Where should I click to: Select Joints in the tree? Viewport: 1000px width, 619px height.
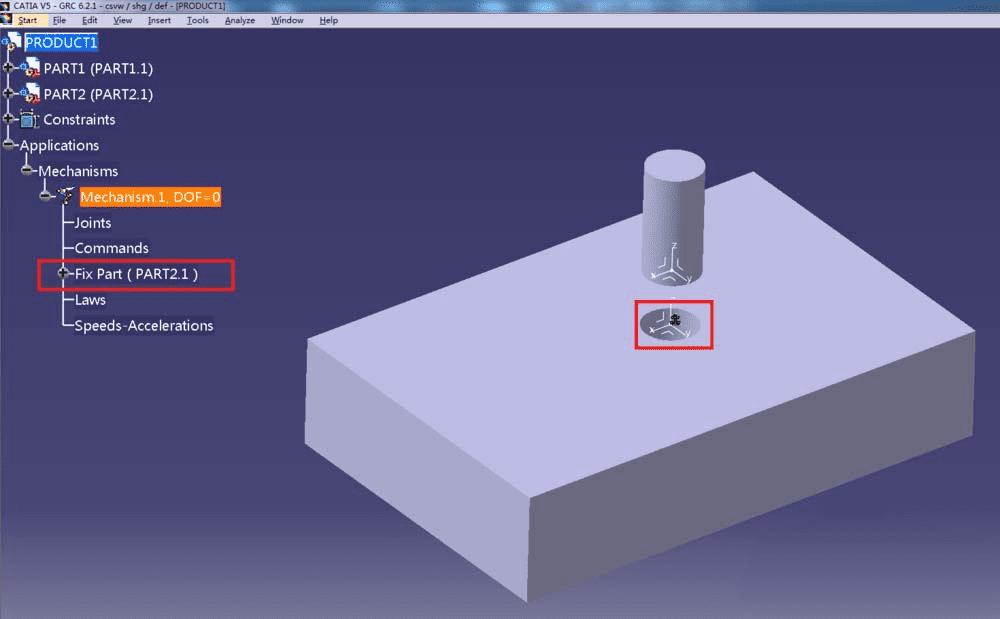pos(93,223)
